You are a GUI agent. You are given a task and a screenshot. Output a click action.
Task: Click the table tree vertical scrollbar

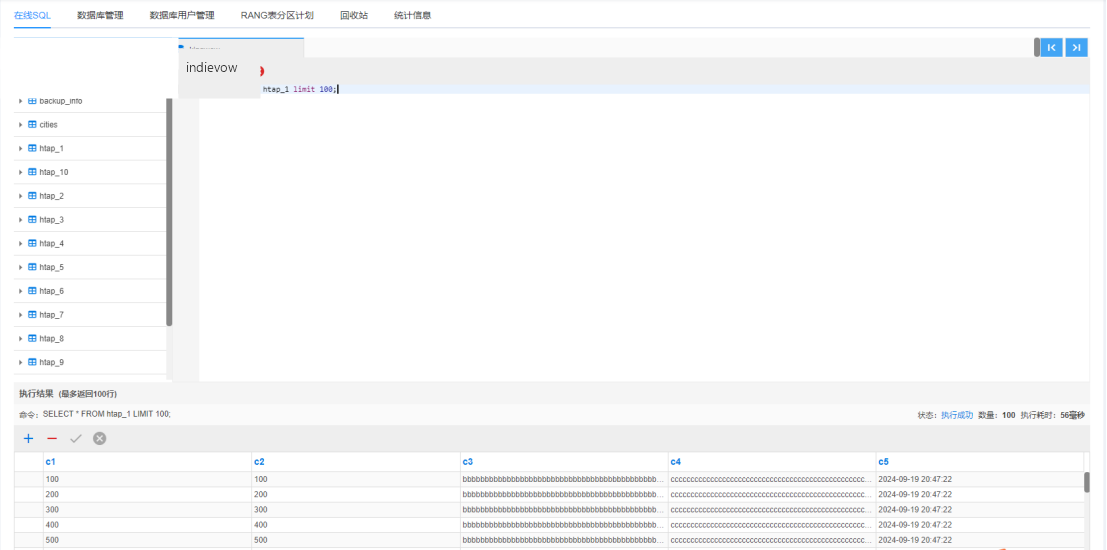pos(169,212)
